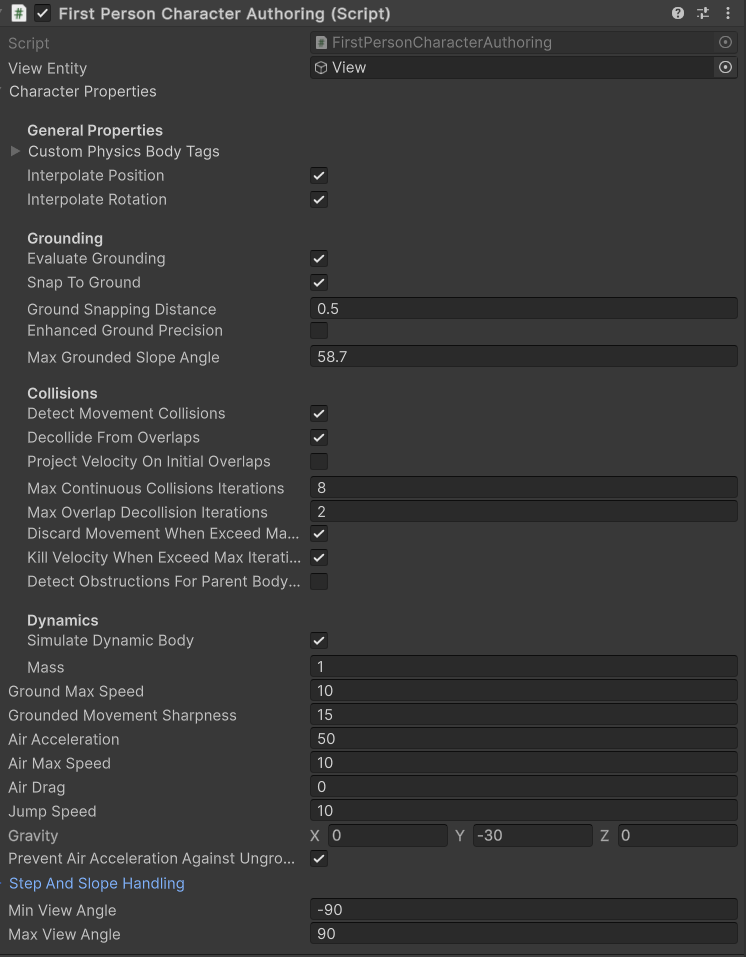Open the component presets icon
Screen dimensions: 746x957
click(x=703, y=14)
